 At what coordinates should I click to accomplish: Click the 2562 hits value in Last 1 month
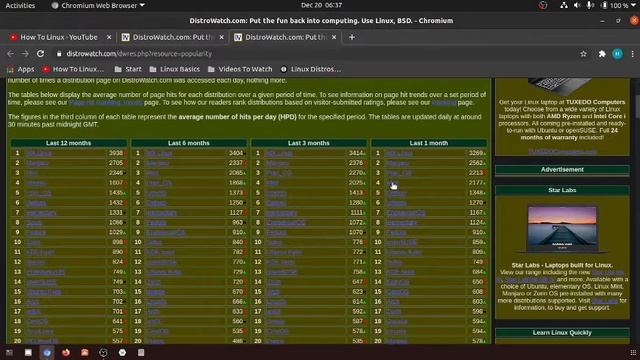[476, 163]
